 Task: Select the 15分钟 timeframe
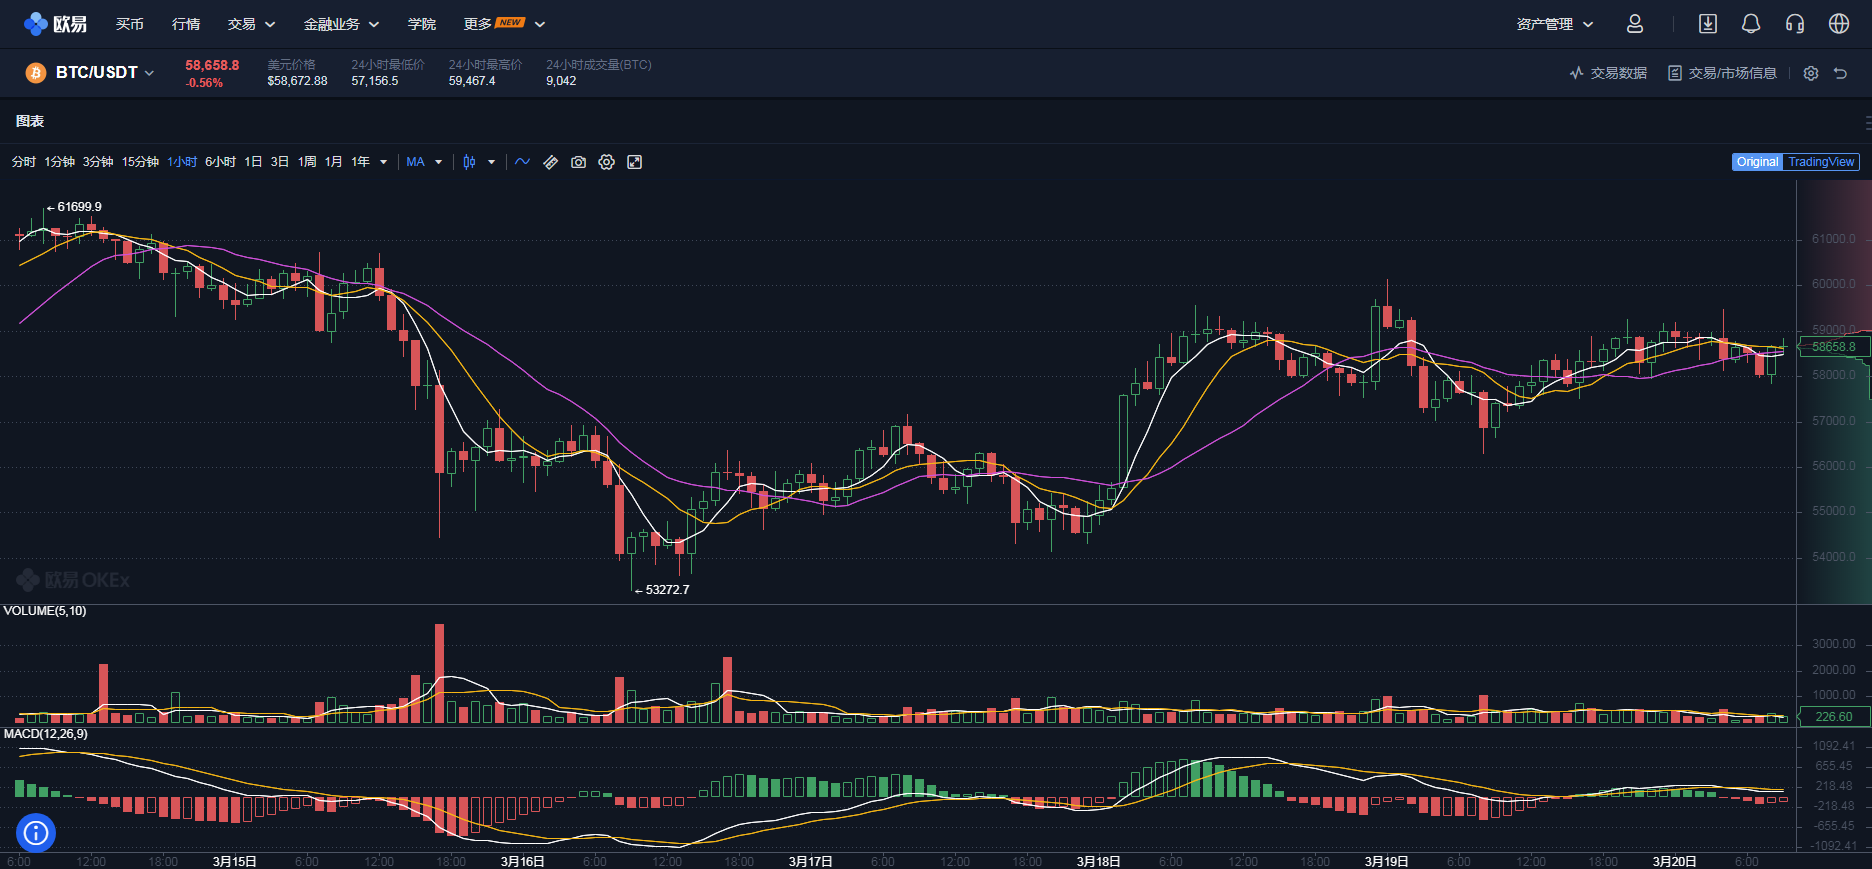coord(140,162)
